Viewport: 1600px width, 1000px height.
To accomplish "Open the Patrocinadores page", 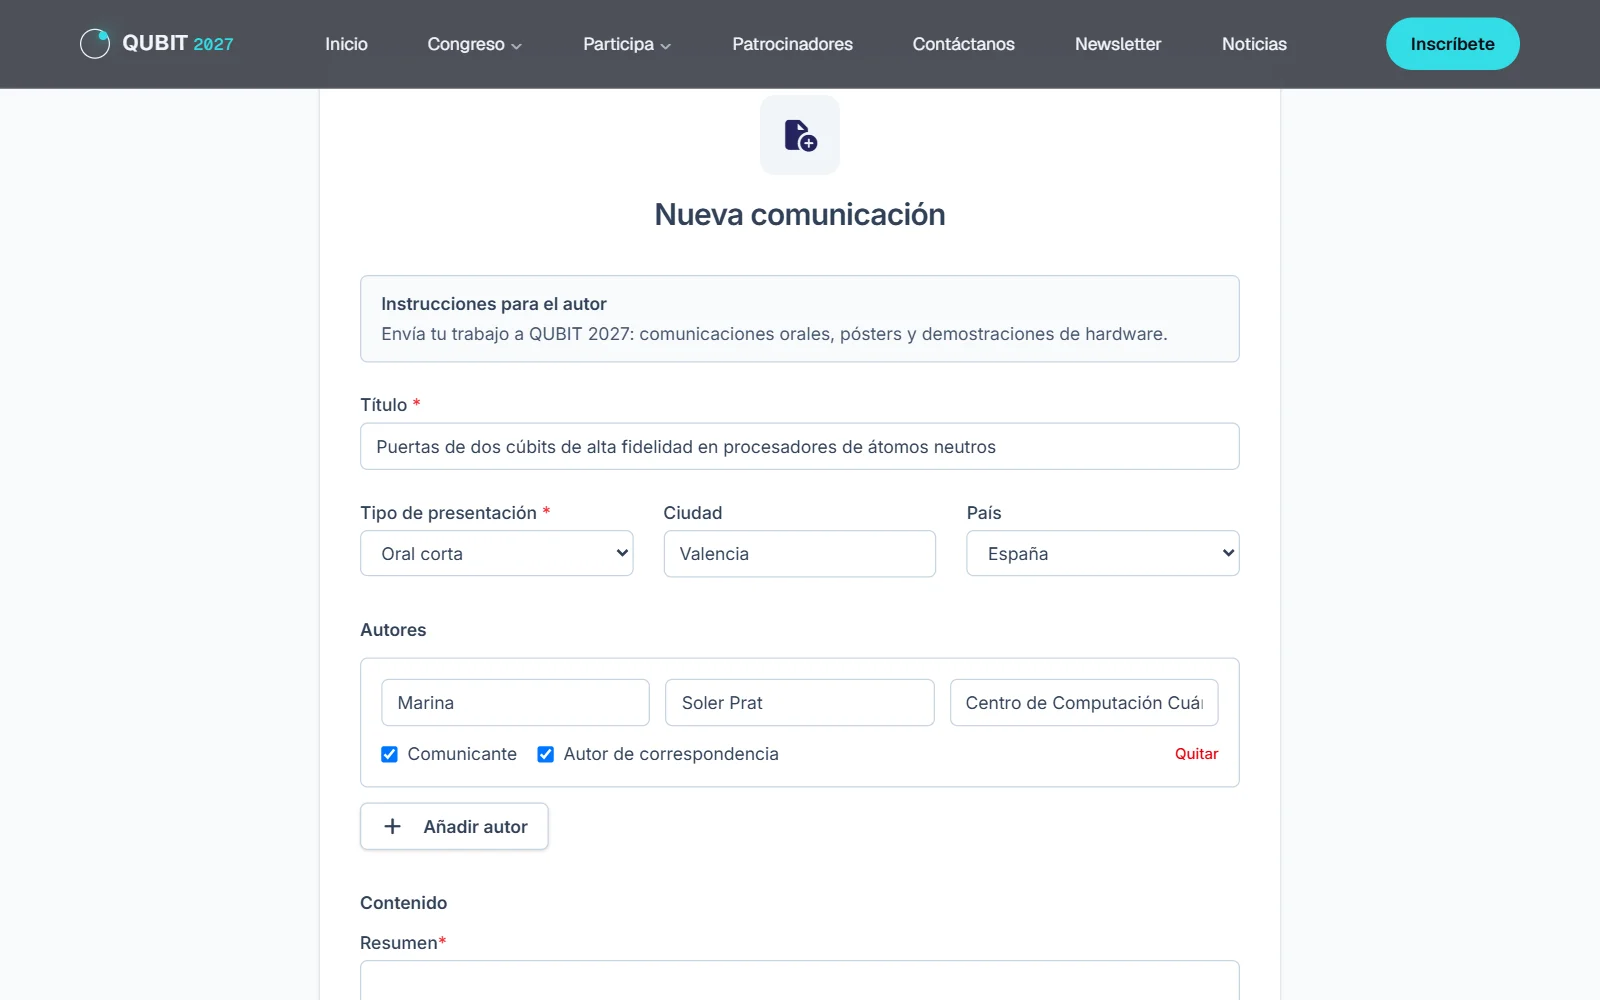I will point(792,44).
